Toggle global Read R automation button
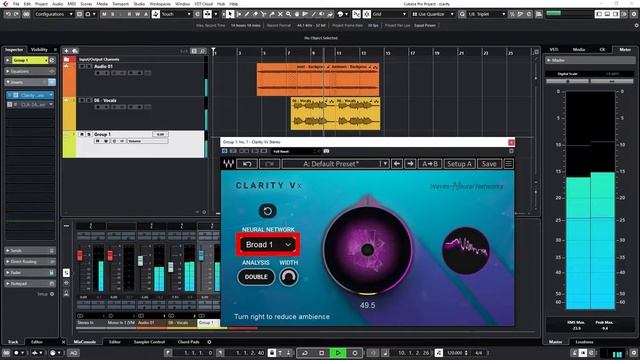Viewport: 640px width, 360px height. coord(129,14)
